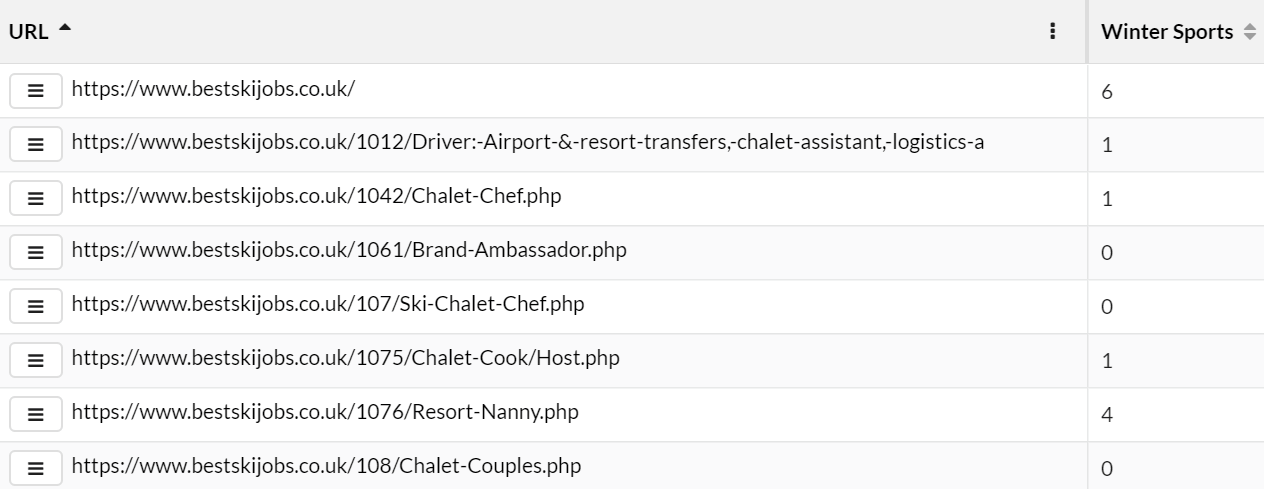Screen dimensions: 1264x489
Task: Click the URL column header label
Action: [x=29, y=31]
